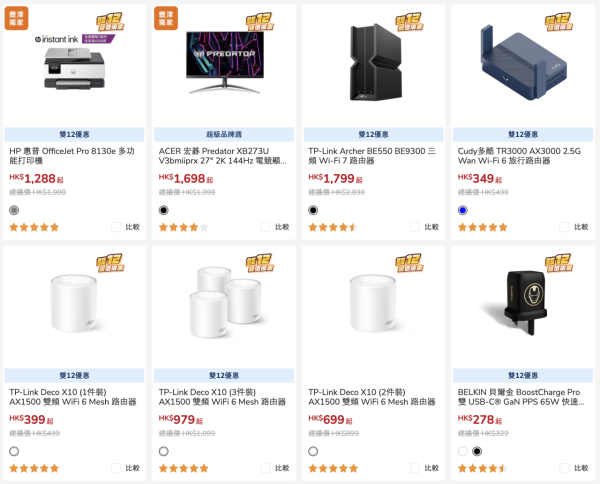Open the TP-Link Deco X10 (2件裝) product title
The height and width of the screenshot is (484, 600).
pos(372,397)
